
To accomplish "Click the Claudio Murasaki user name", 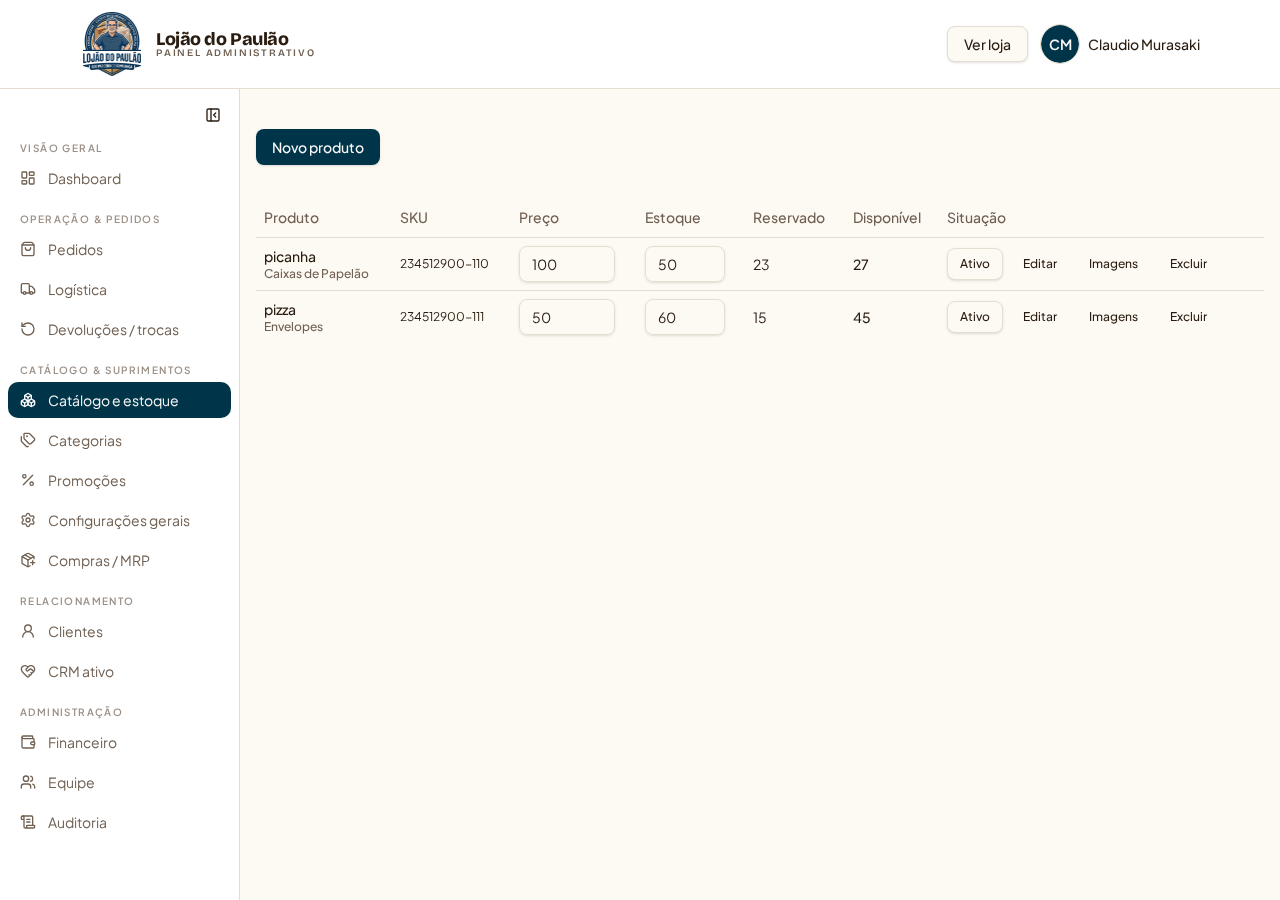I will coord(1144,44).
